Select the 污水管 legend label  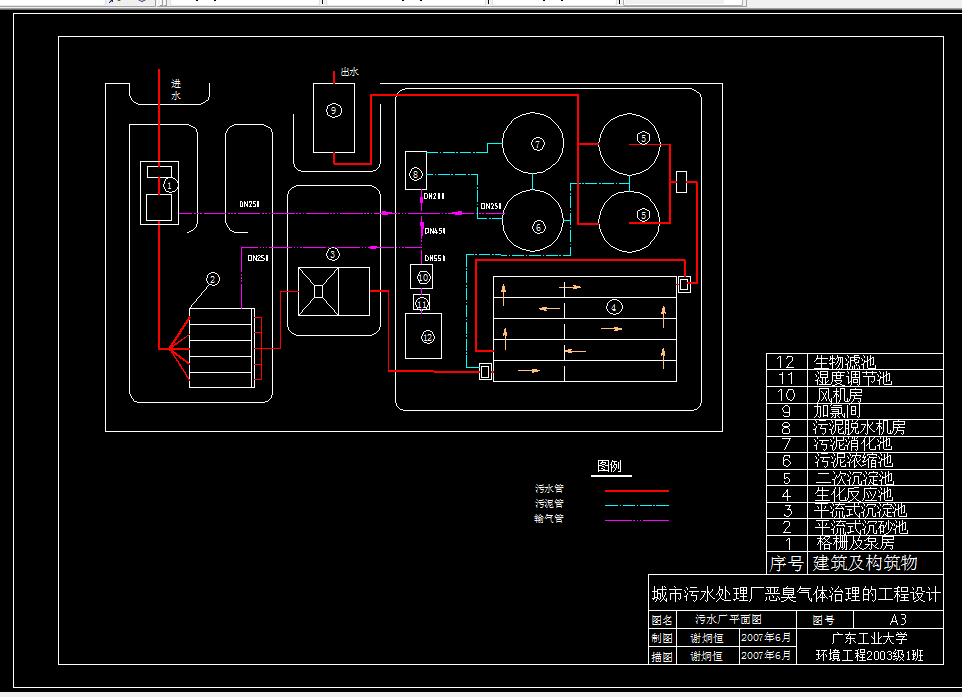pos(549,488)
